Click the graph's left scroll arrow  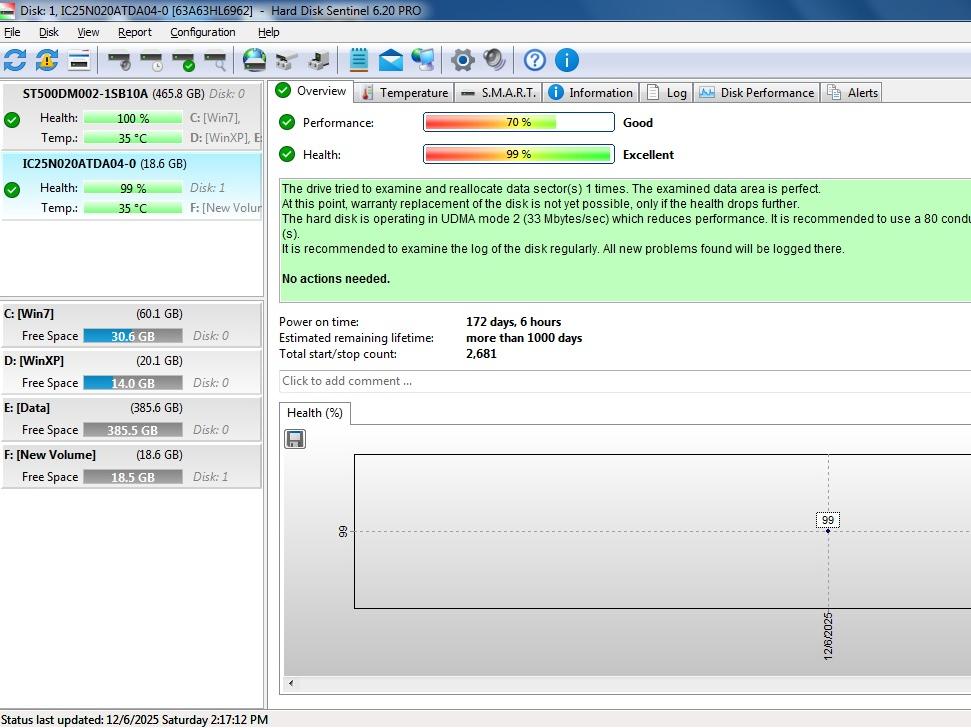point(291,684)
